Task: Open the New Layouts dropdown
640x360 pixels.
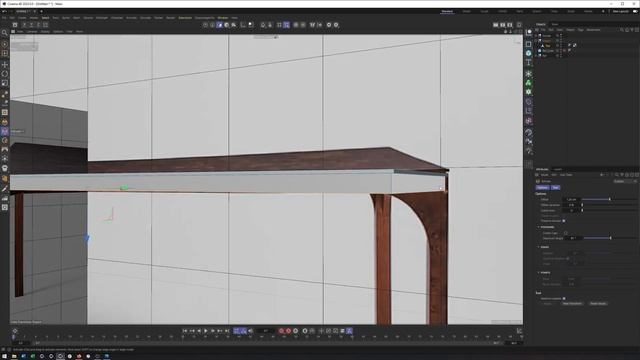Action: coord(620,11)
